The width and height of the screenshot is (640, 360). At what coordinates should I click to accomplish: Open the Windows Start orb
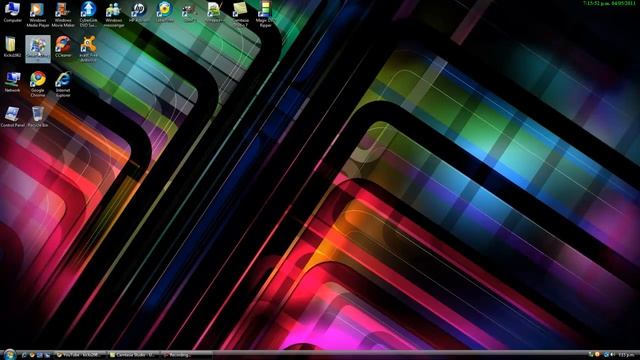(10, 354)
